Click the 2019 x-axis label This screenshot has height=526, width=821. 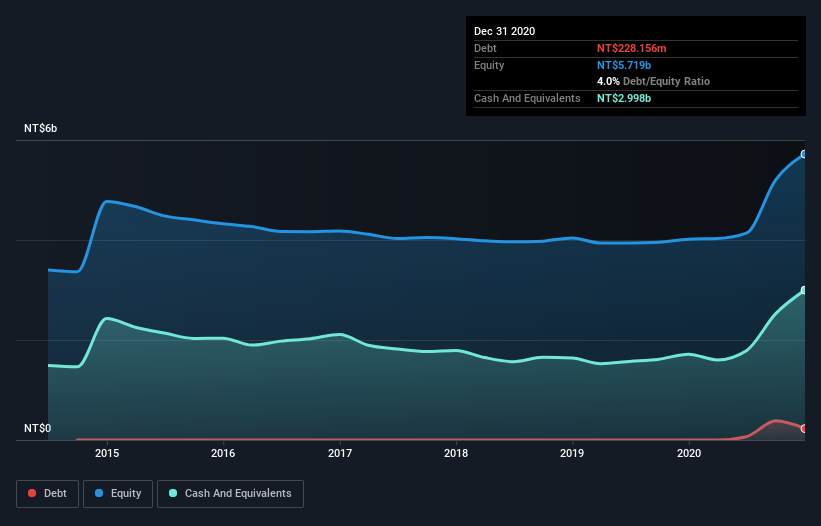(x=572, y=453)
